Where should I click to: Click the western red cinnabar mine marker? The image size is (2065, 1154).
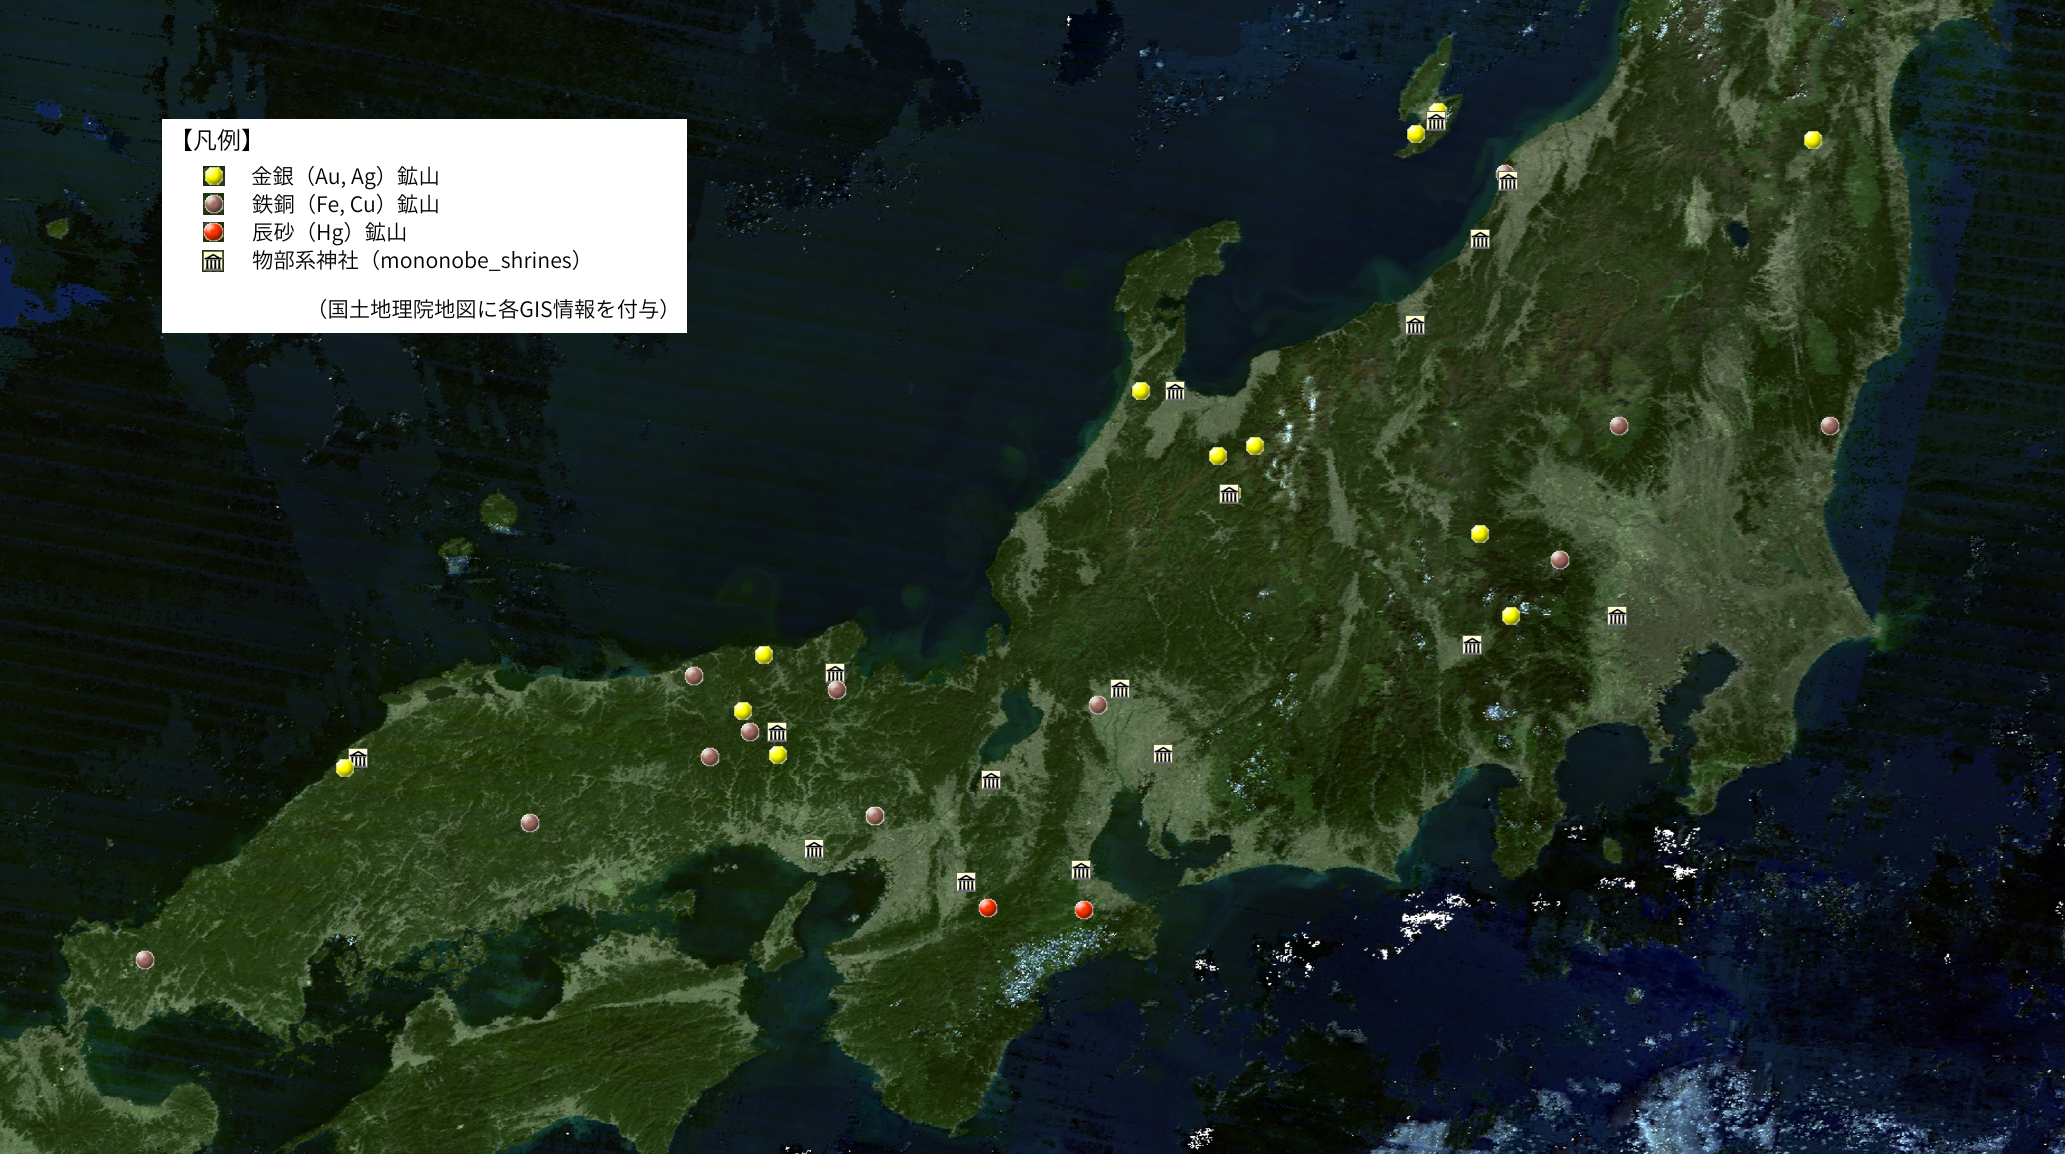click(987, 908)
